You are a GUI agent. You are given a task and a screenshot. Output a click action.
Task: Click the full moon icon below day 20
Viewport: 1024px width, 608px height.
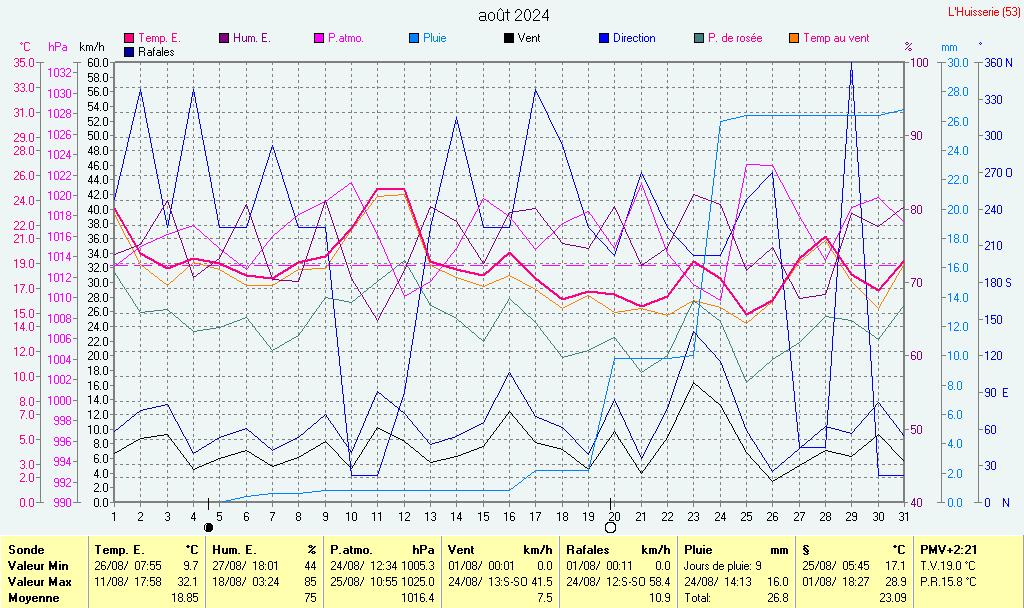coord(611,527)
